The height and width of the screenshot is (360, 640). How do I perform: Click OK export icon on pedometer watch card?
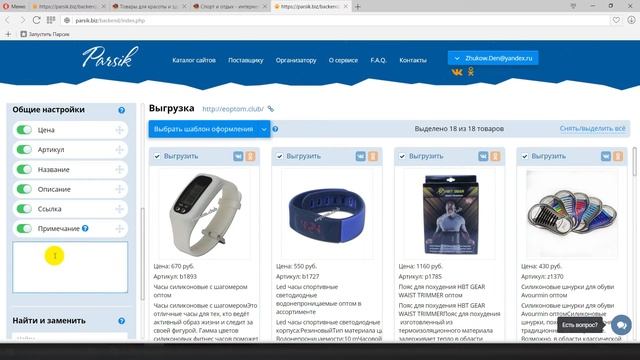point(250,156)
